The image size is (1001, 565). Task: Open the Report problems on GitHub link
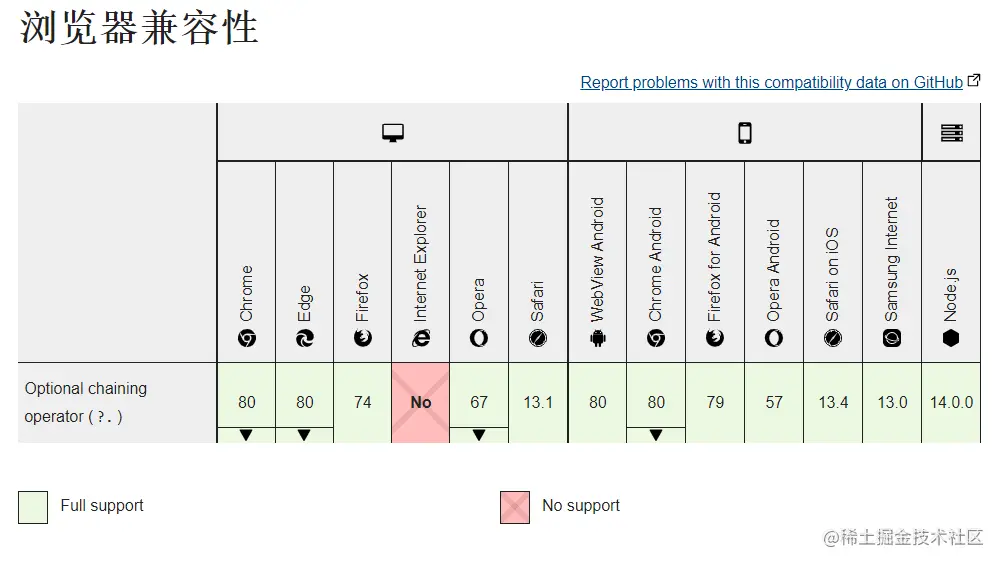771,82
